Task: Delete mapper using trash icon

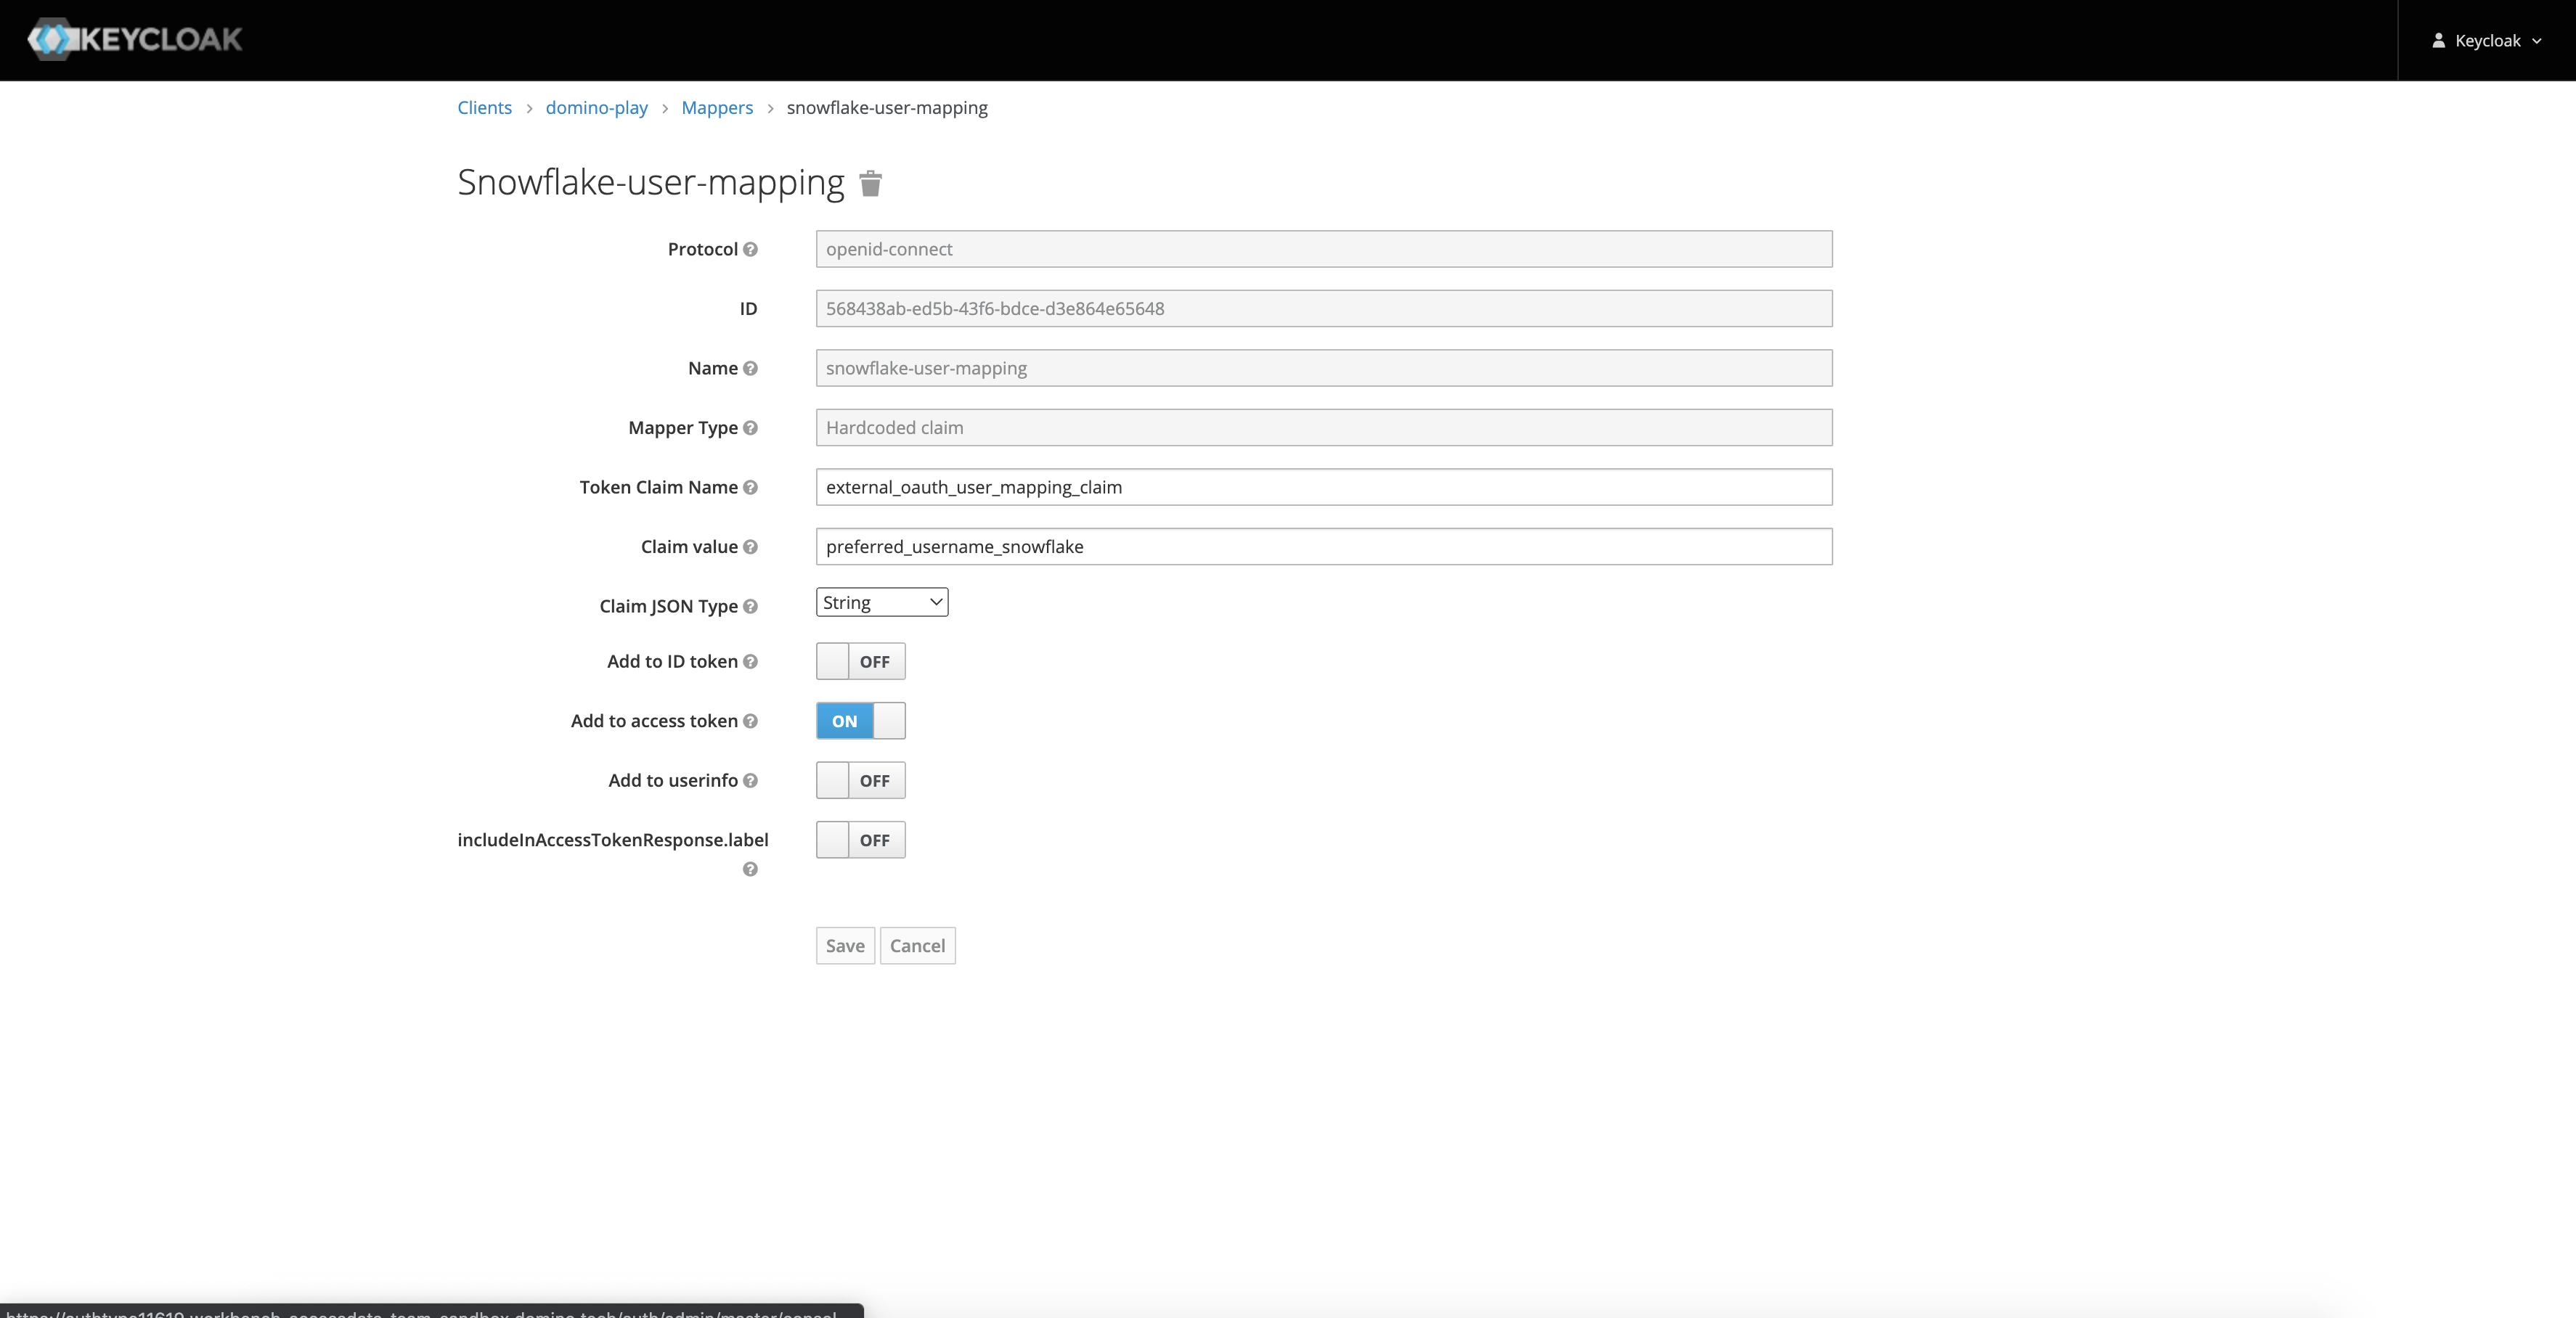Action: pyautogui.click(x=871, y=183)
